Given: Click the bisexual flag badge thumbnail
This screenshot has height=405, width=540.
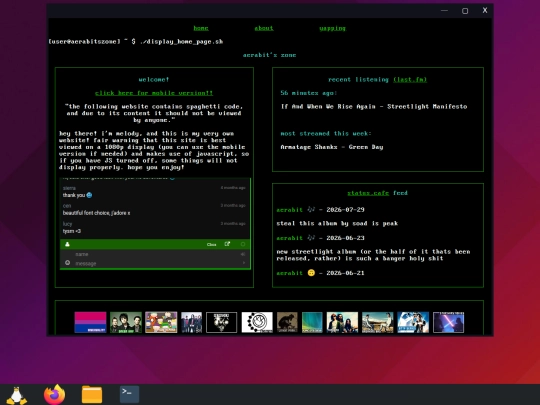Looking at the screenshot, I should pos(90,322).
